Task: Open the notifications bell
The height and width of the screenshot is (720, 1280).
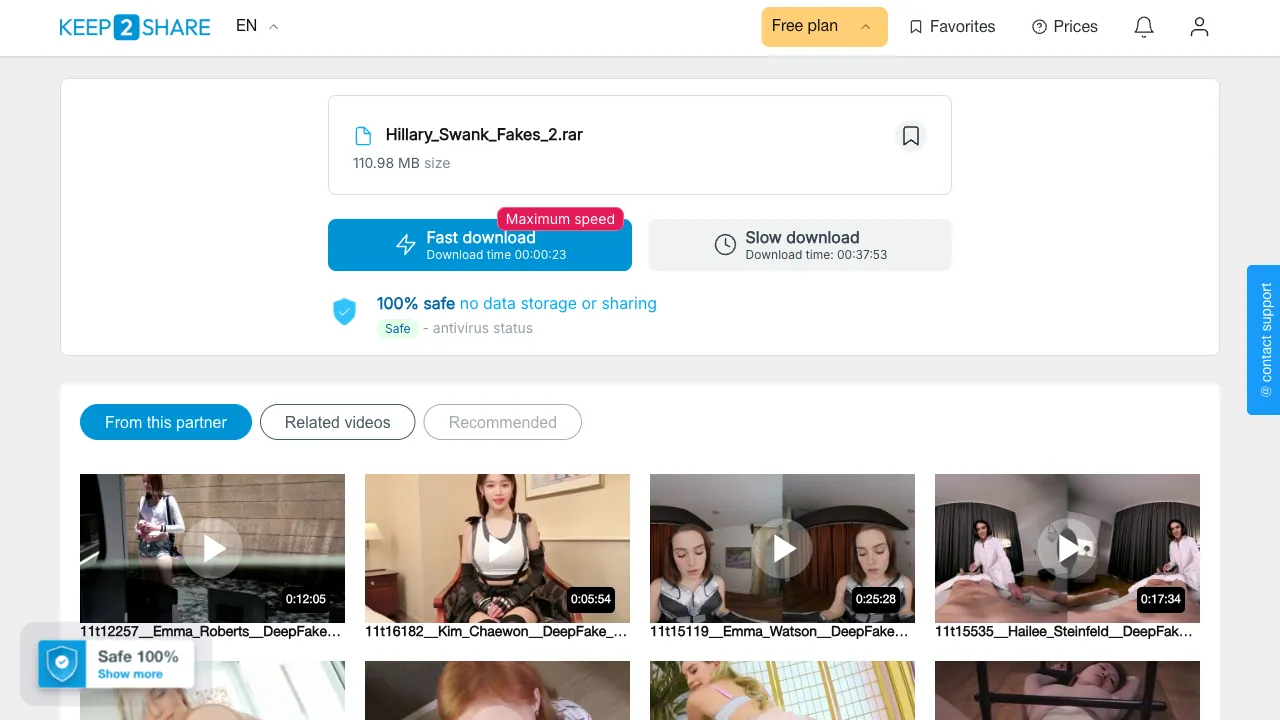Action: (x=1144, y=27)
